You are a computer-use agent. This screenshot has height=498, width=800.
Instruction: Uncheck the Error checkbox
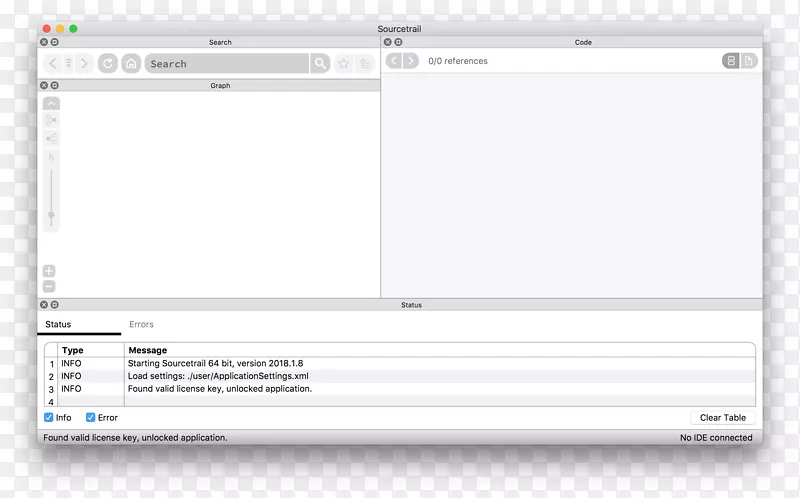click(x=90, y=418)
